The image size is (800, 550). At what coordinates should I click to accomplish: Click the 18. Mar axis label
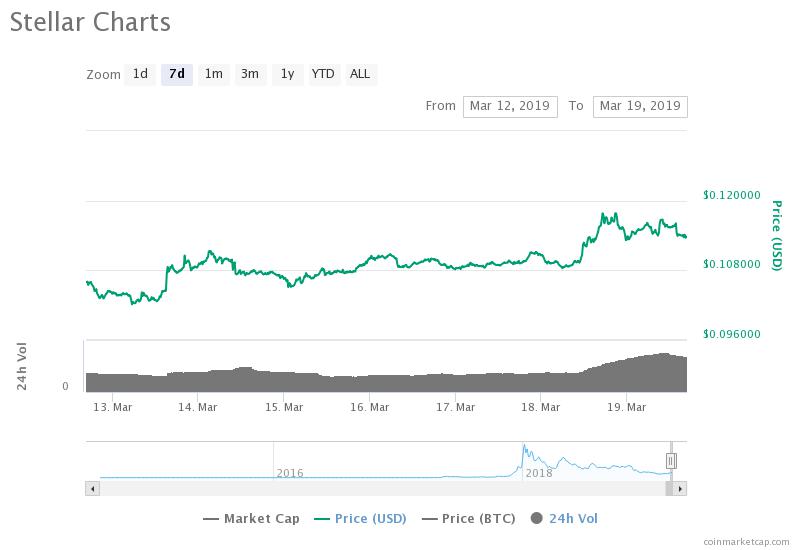pyautogui.click(x=540, y=407)
